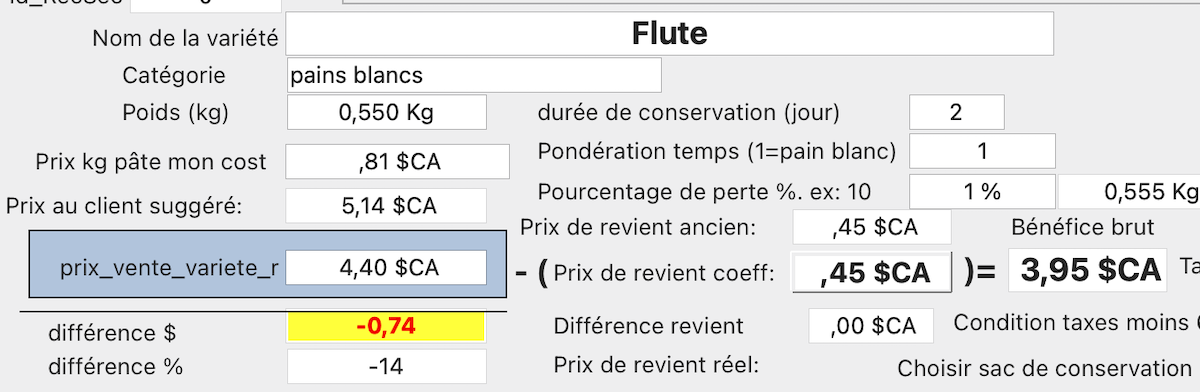Click the Choisir sac de conservation label
Viewport: 1200px width, 392px height.
tap(1043, 368)
